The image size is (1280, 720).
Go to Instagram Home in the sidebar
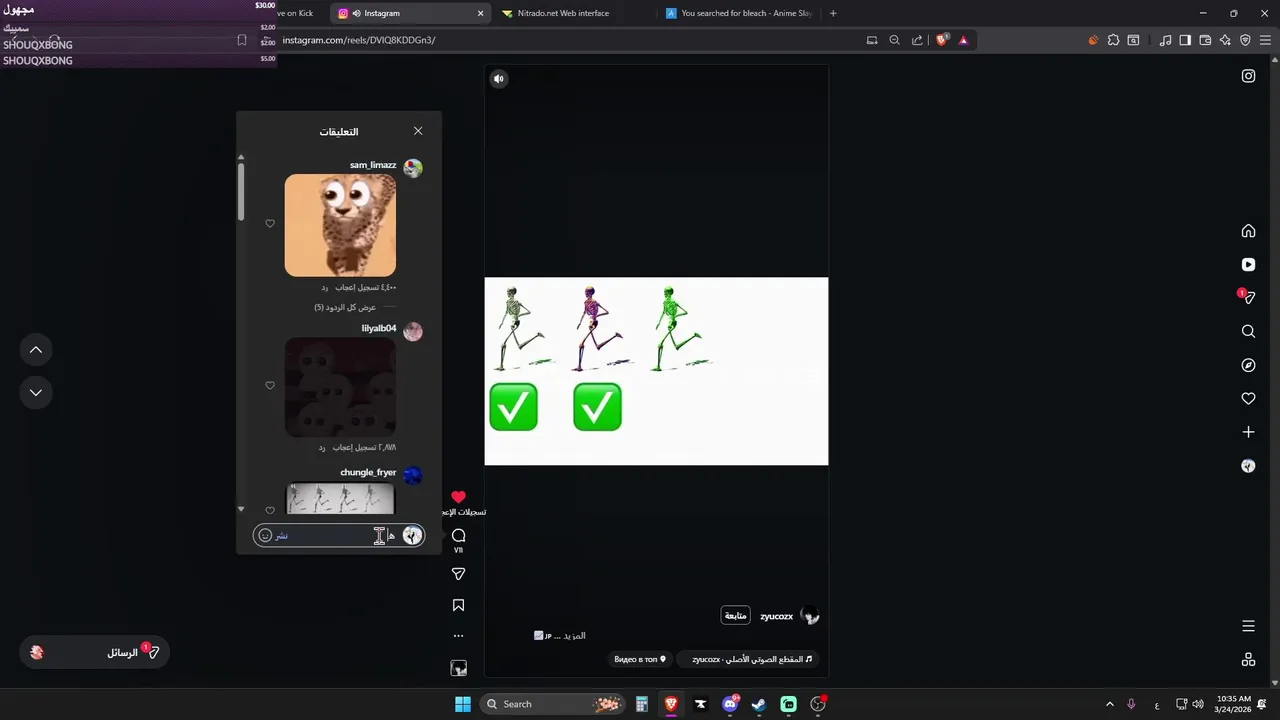(1248, 231)
